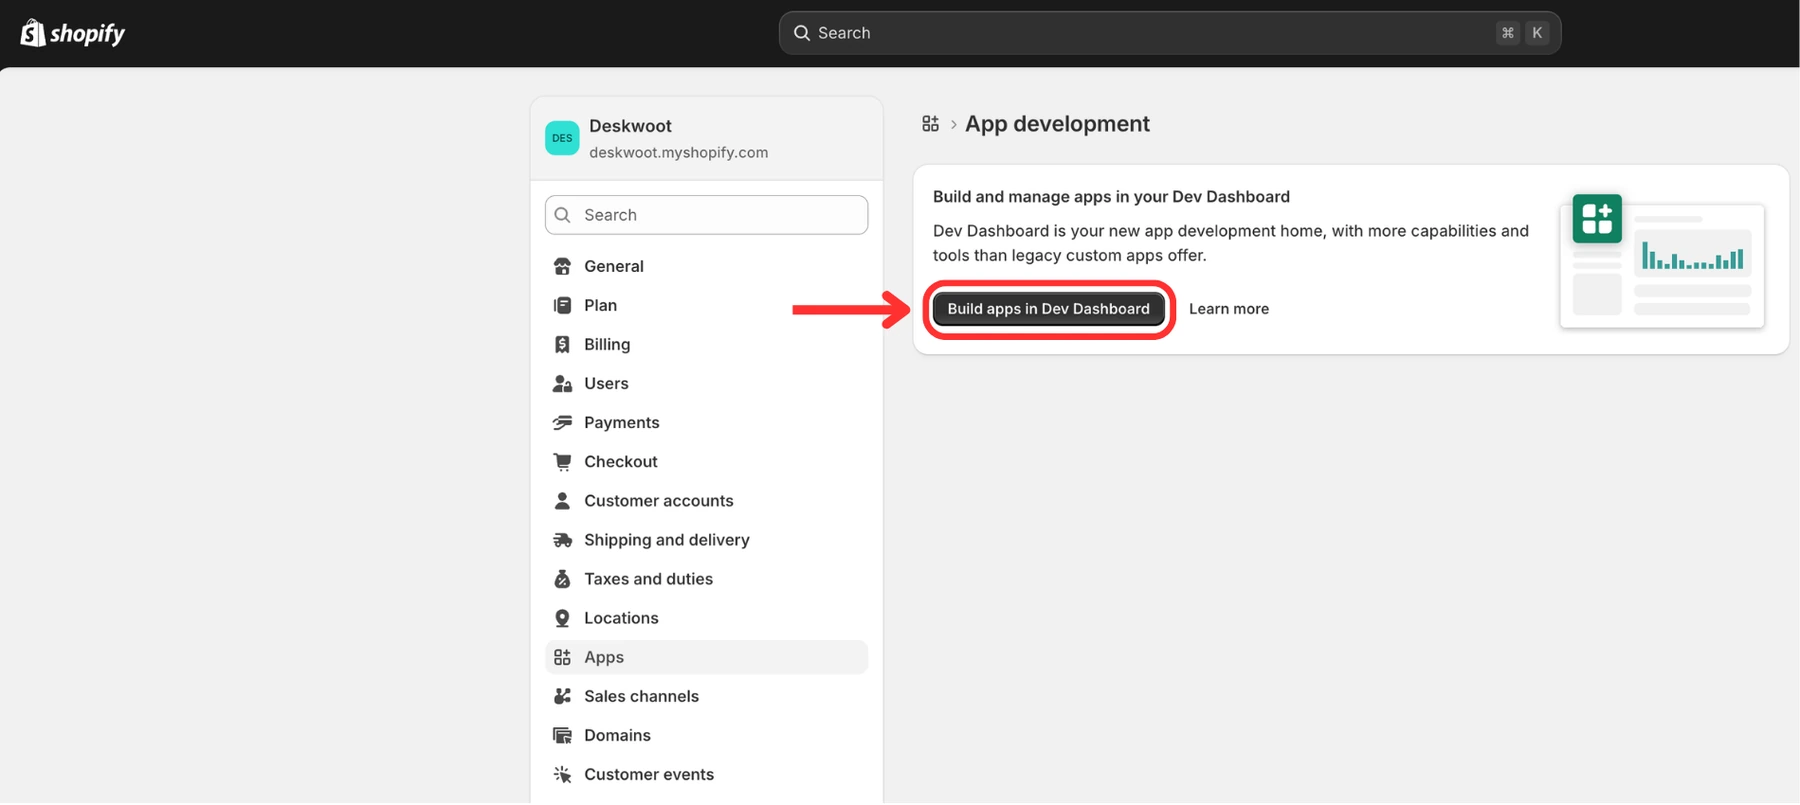Click the Dev Dashboard illustration thumbnail
The image size is (1800, 805).
pos(1662,260)
